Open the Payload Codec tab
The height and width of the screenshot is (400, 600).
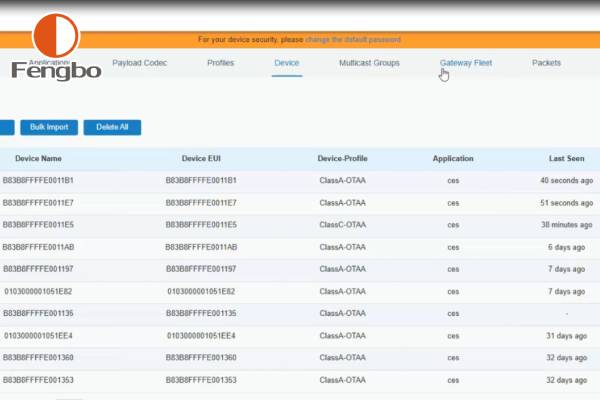(x=139, y=63)
